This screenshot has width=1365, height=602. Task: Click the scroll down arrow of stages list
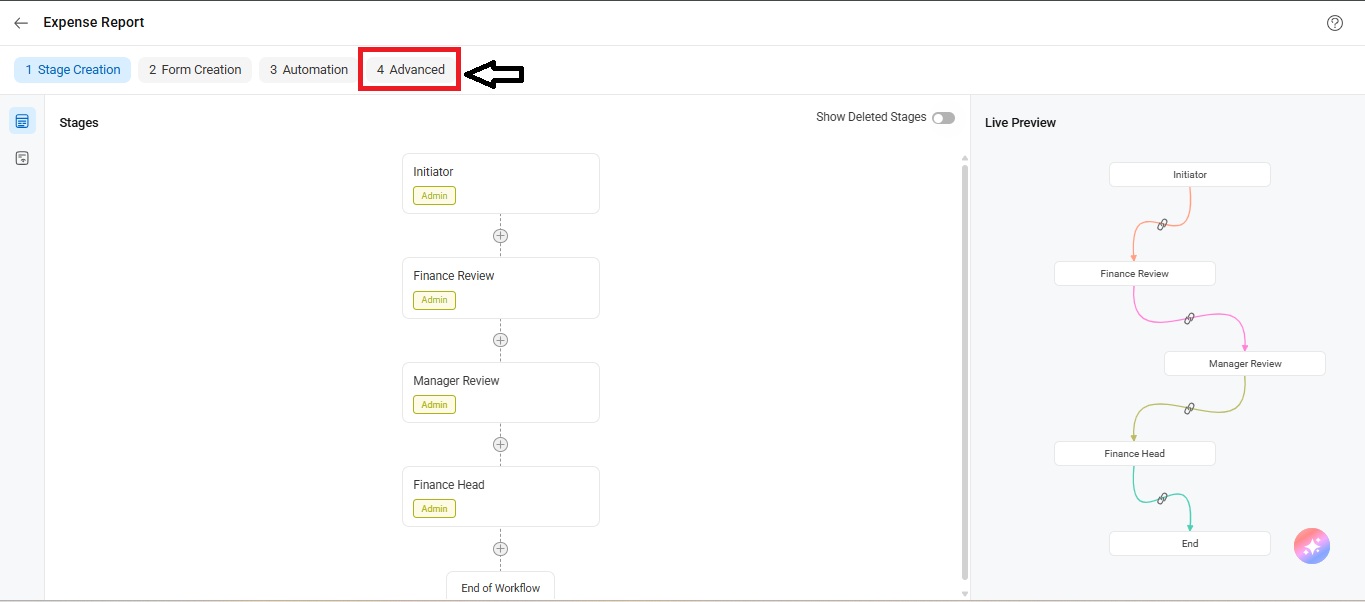click(x=964, y=593)
